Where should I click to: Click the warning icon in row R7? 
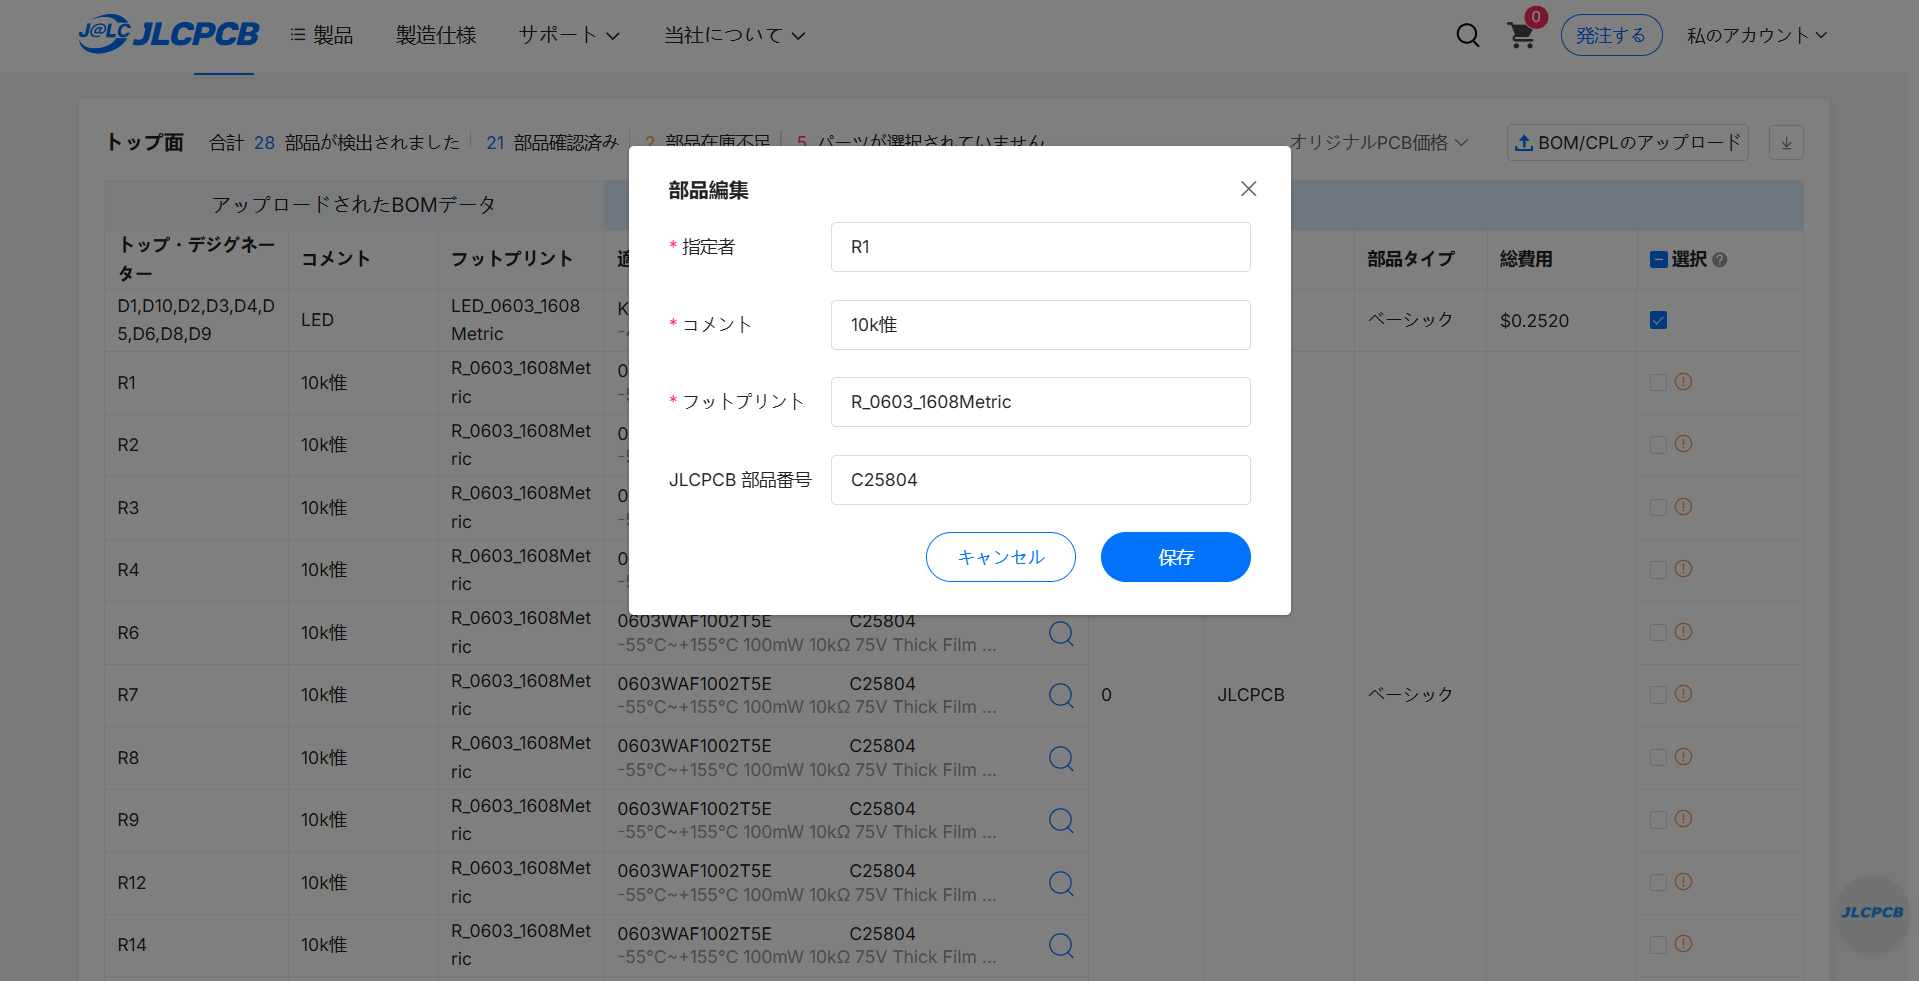(x=1684, y=693)
